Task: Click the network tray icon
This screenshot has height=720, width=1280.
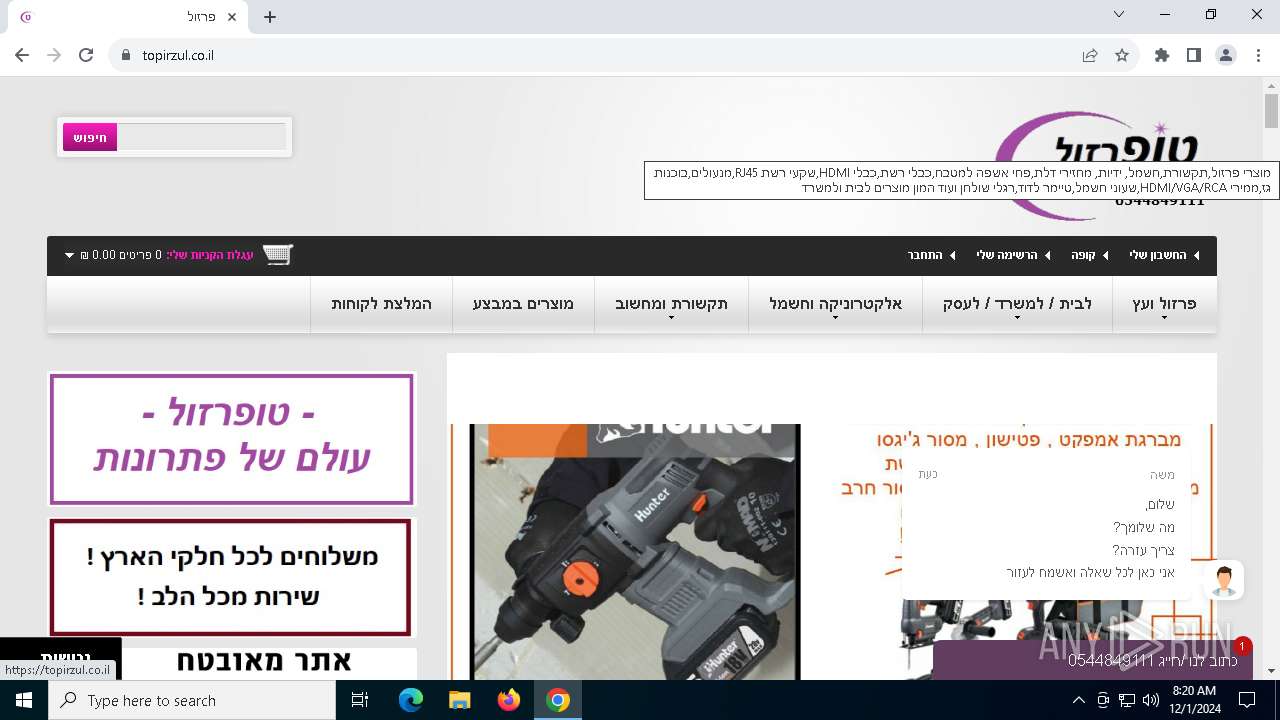Action: point(1127,700)
